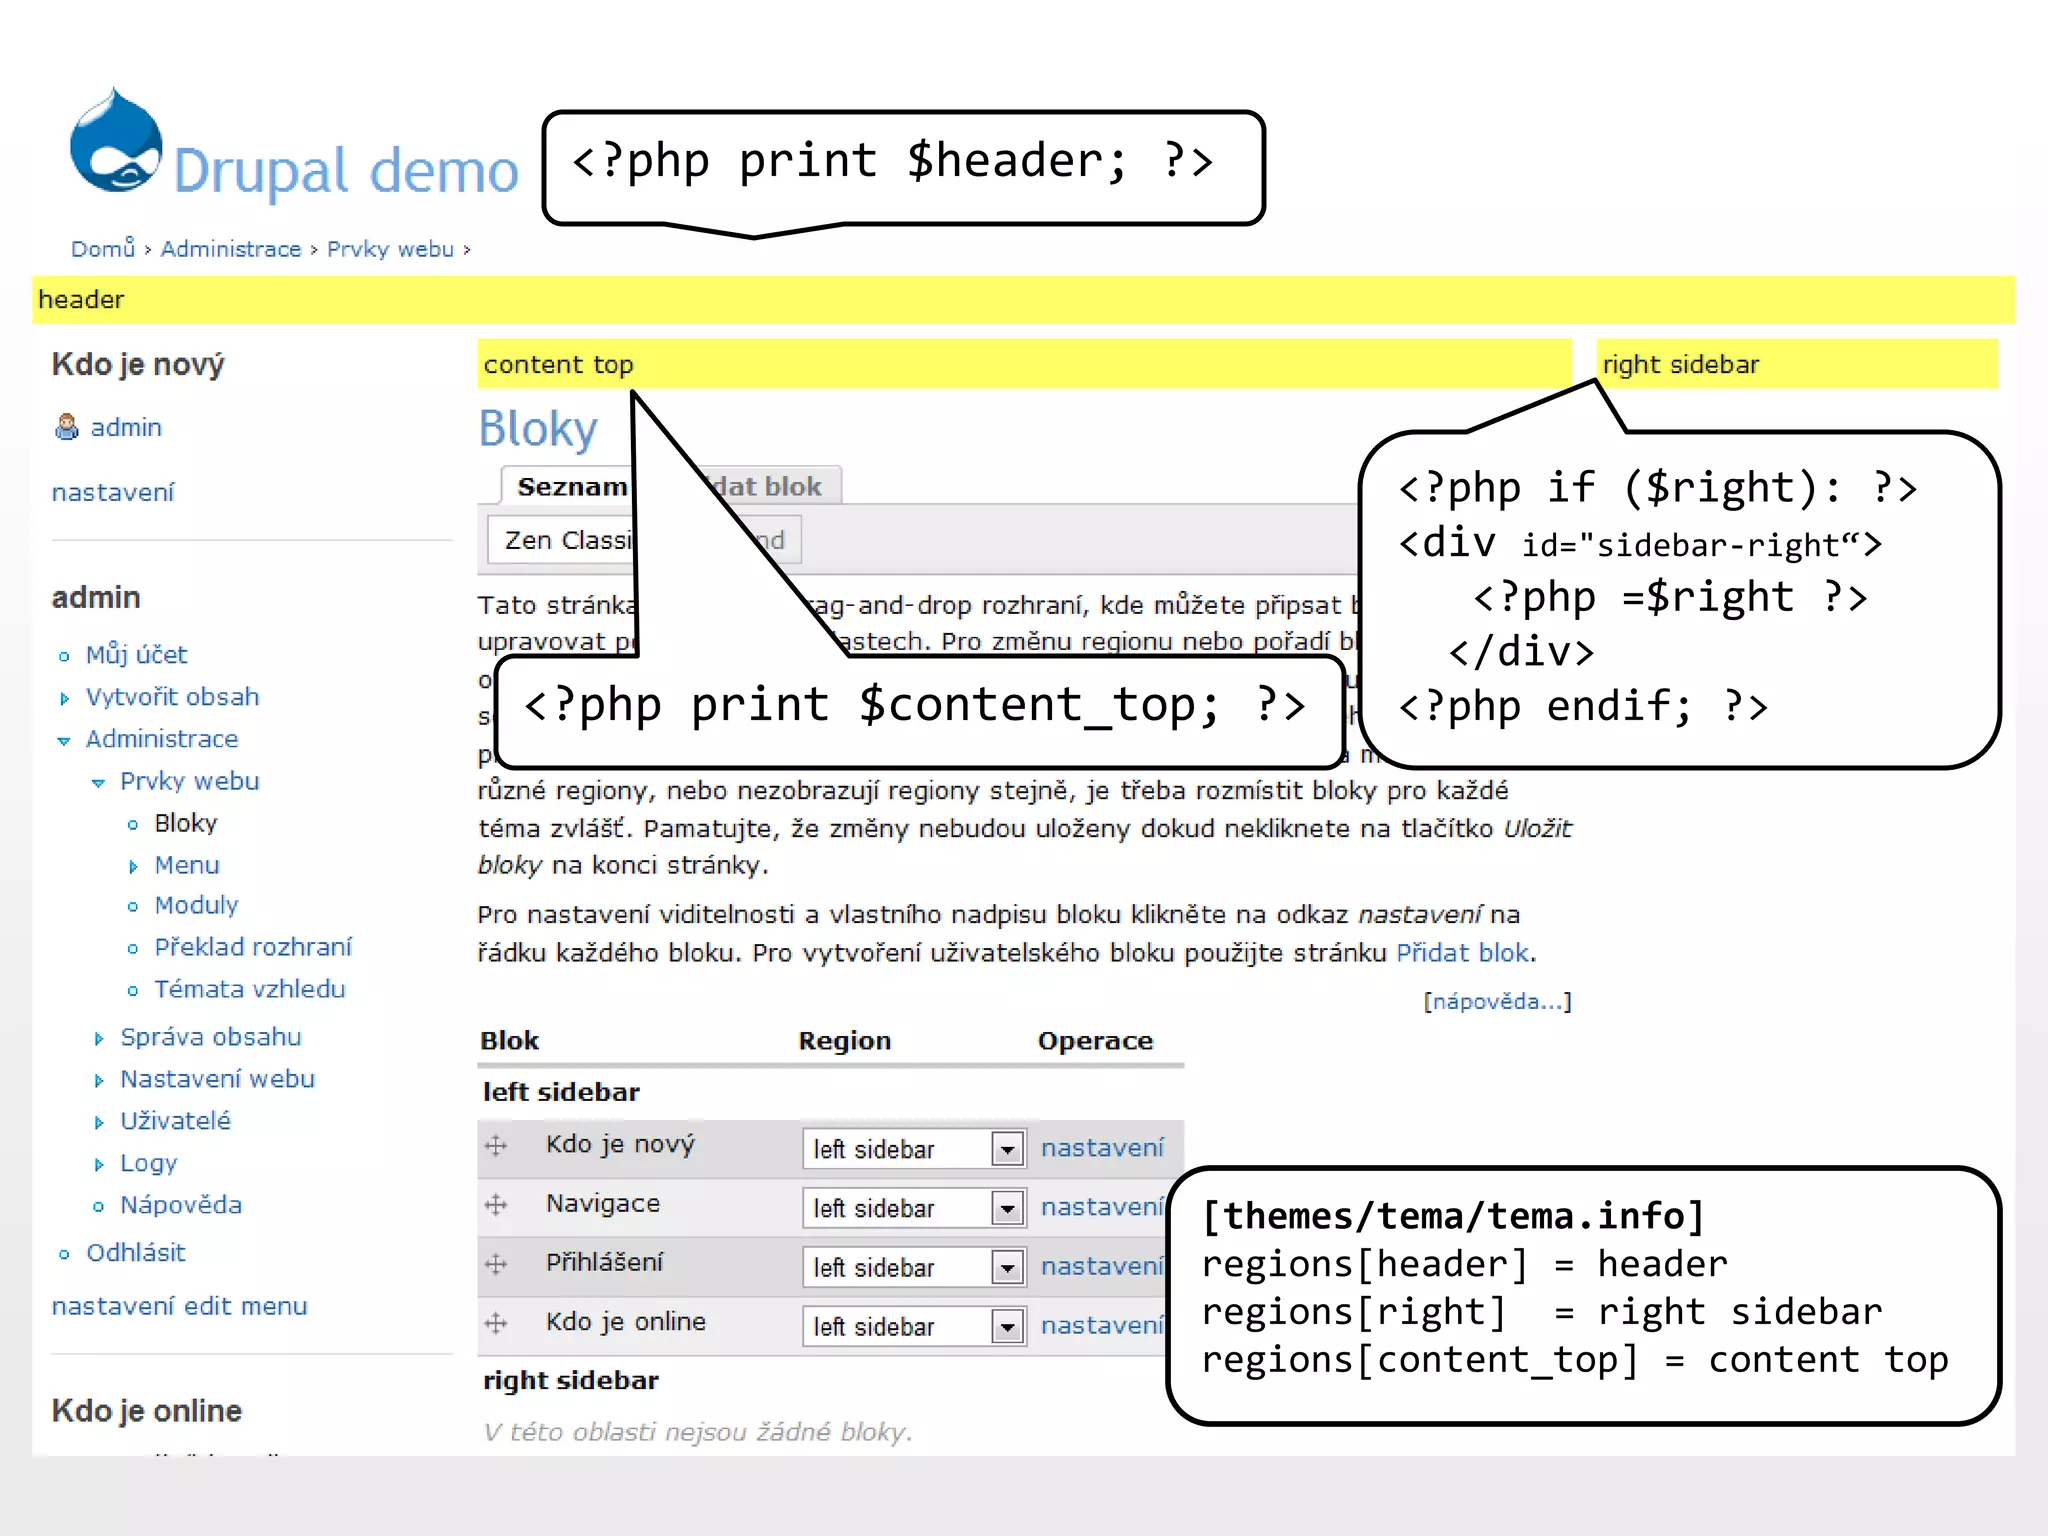Open region dropdown for Navigace block

914,1208
